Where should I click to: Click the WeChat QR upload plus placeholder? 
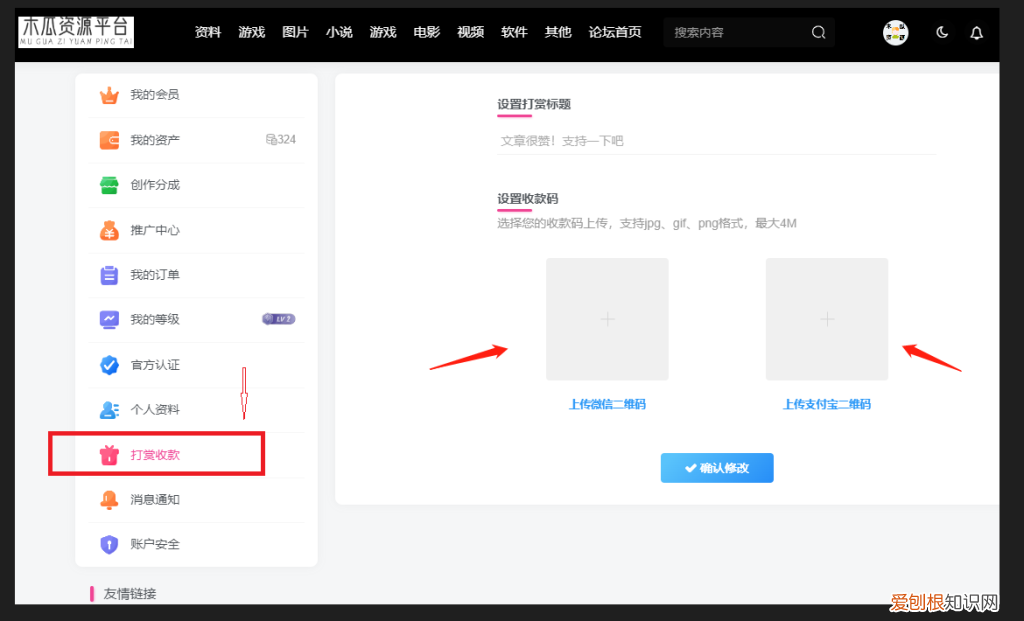(607, 319)
